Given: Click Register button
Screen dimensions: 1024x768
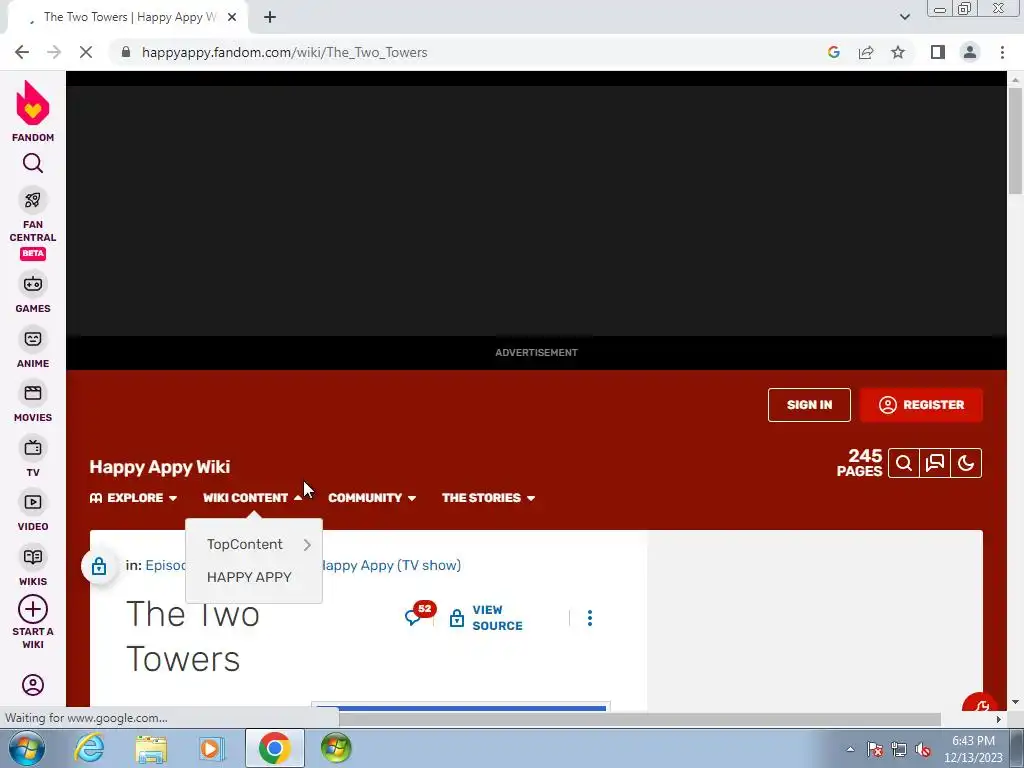Looking at the screenshot, I should [x=921, y=405].
